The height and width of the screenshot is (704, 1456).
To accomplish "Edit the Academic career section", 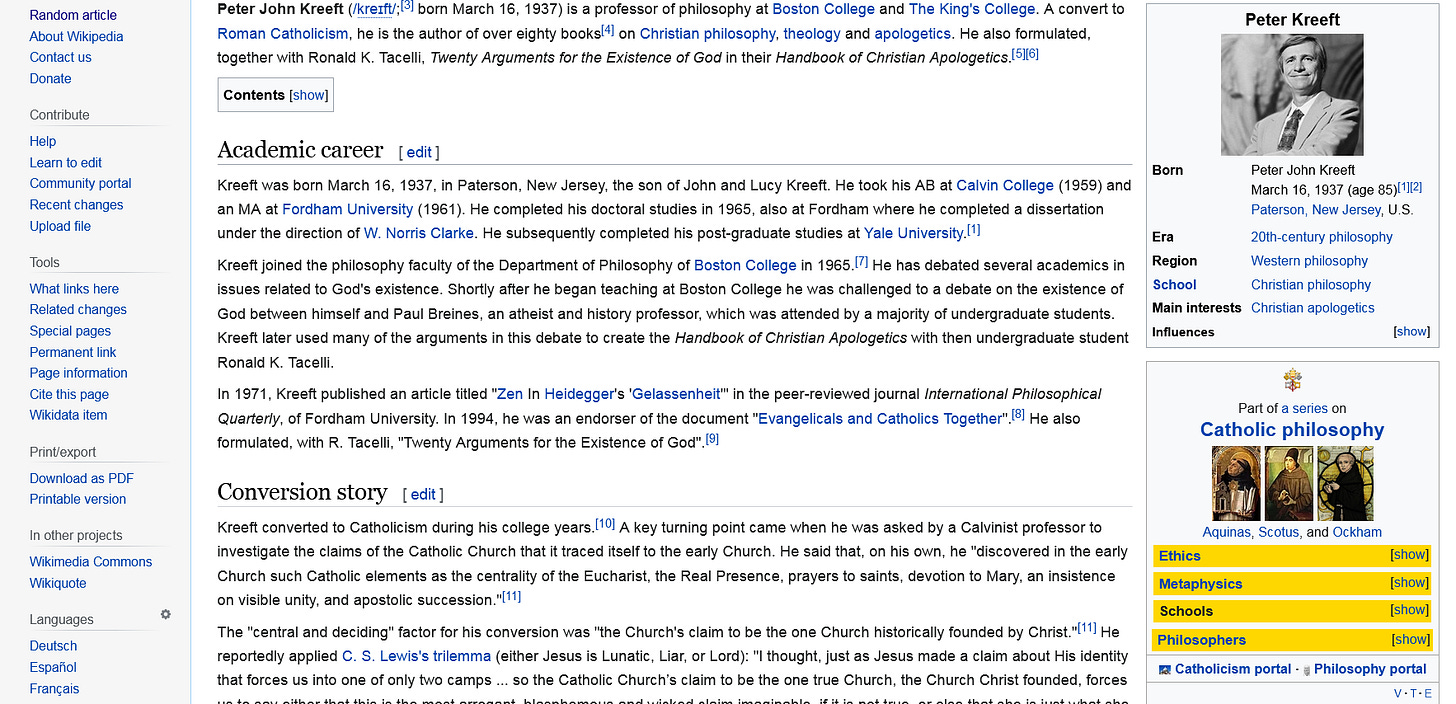I will pyautogui.click(x=419, y=152).
